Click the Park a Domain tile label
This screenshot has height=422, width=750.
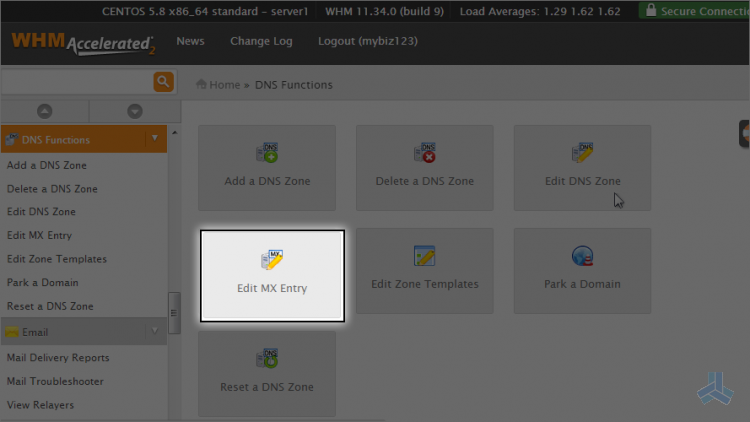pyautogui.click(x=582, y=284)
